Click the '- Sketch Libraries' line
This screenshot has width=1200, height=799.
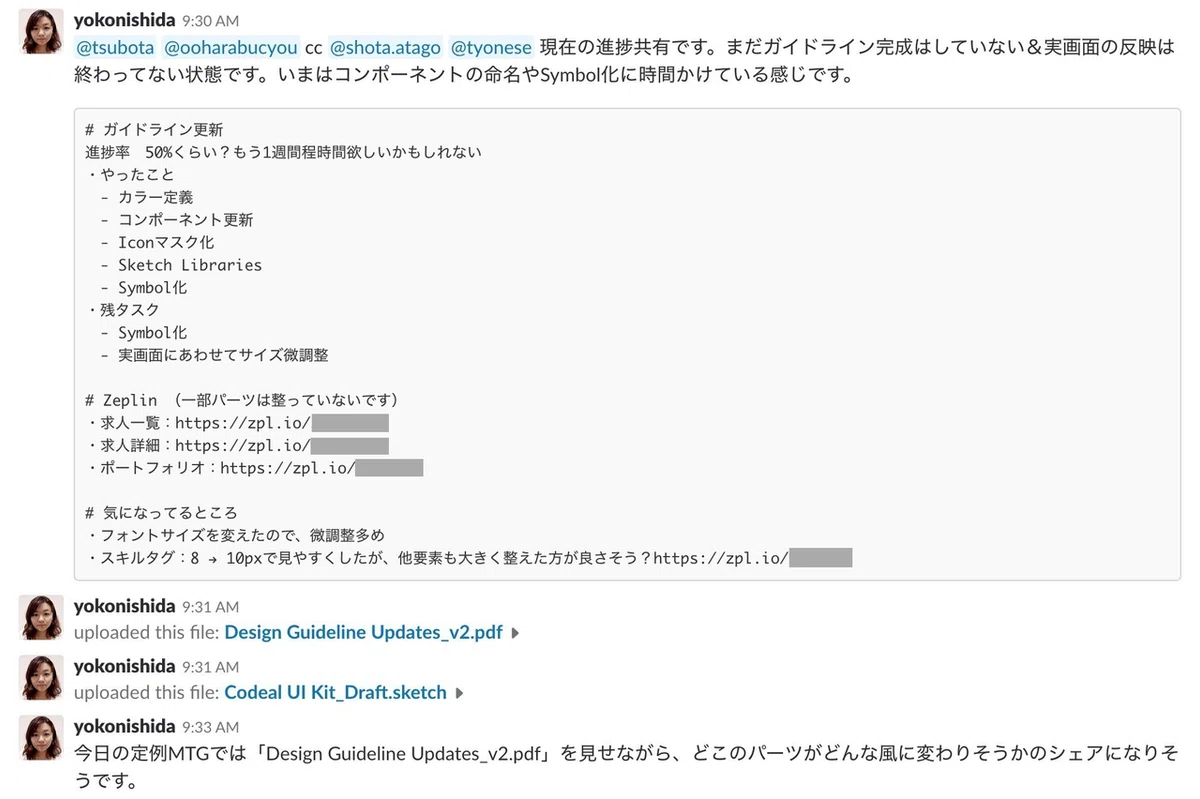tap(181, 265)
